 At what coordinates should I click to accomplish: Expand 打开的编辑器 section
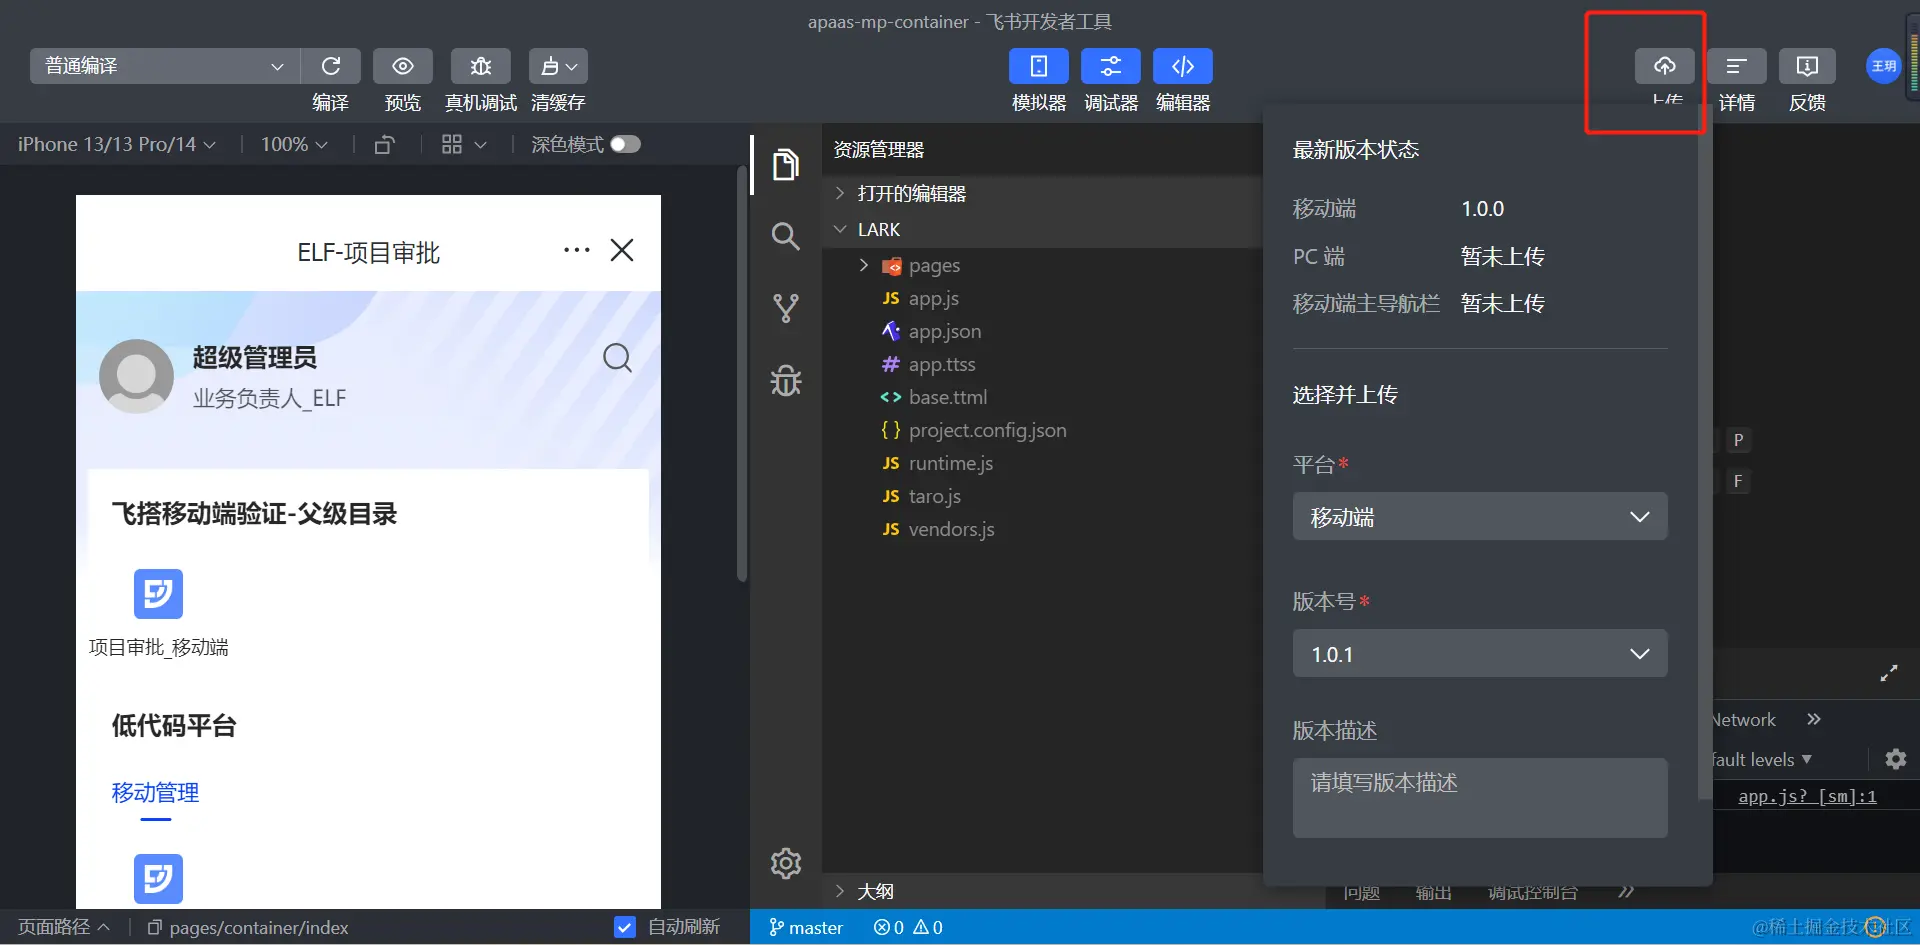(x=1042, y=194)
